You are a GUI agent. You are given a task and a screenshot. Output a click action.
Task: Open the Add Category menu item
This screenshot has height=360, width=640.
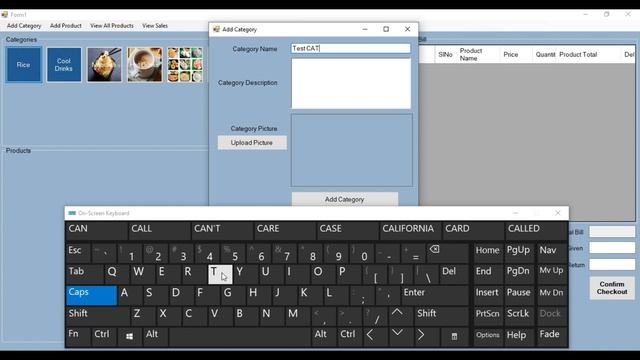point(24,26)
